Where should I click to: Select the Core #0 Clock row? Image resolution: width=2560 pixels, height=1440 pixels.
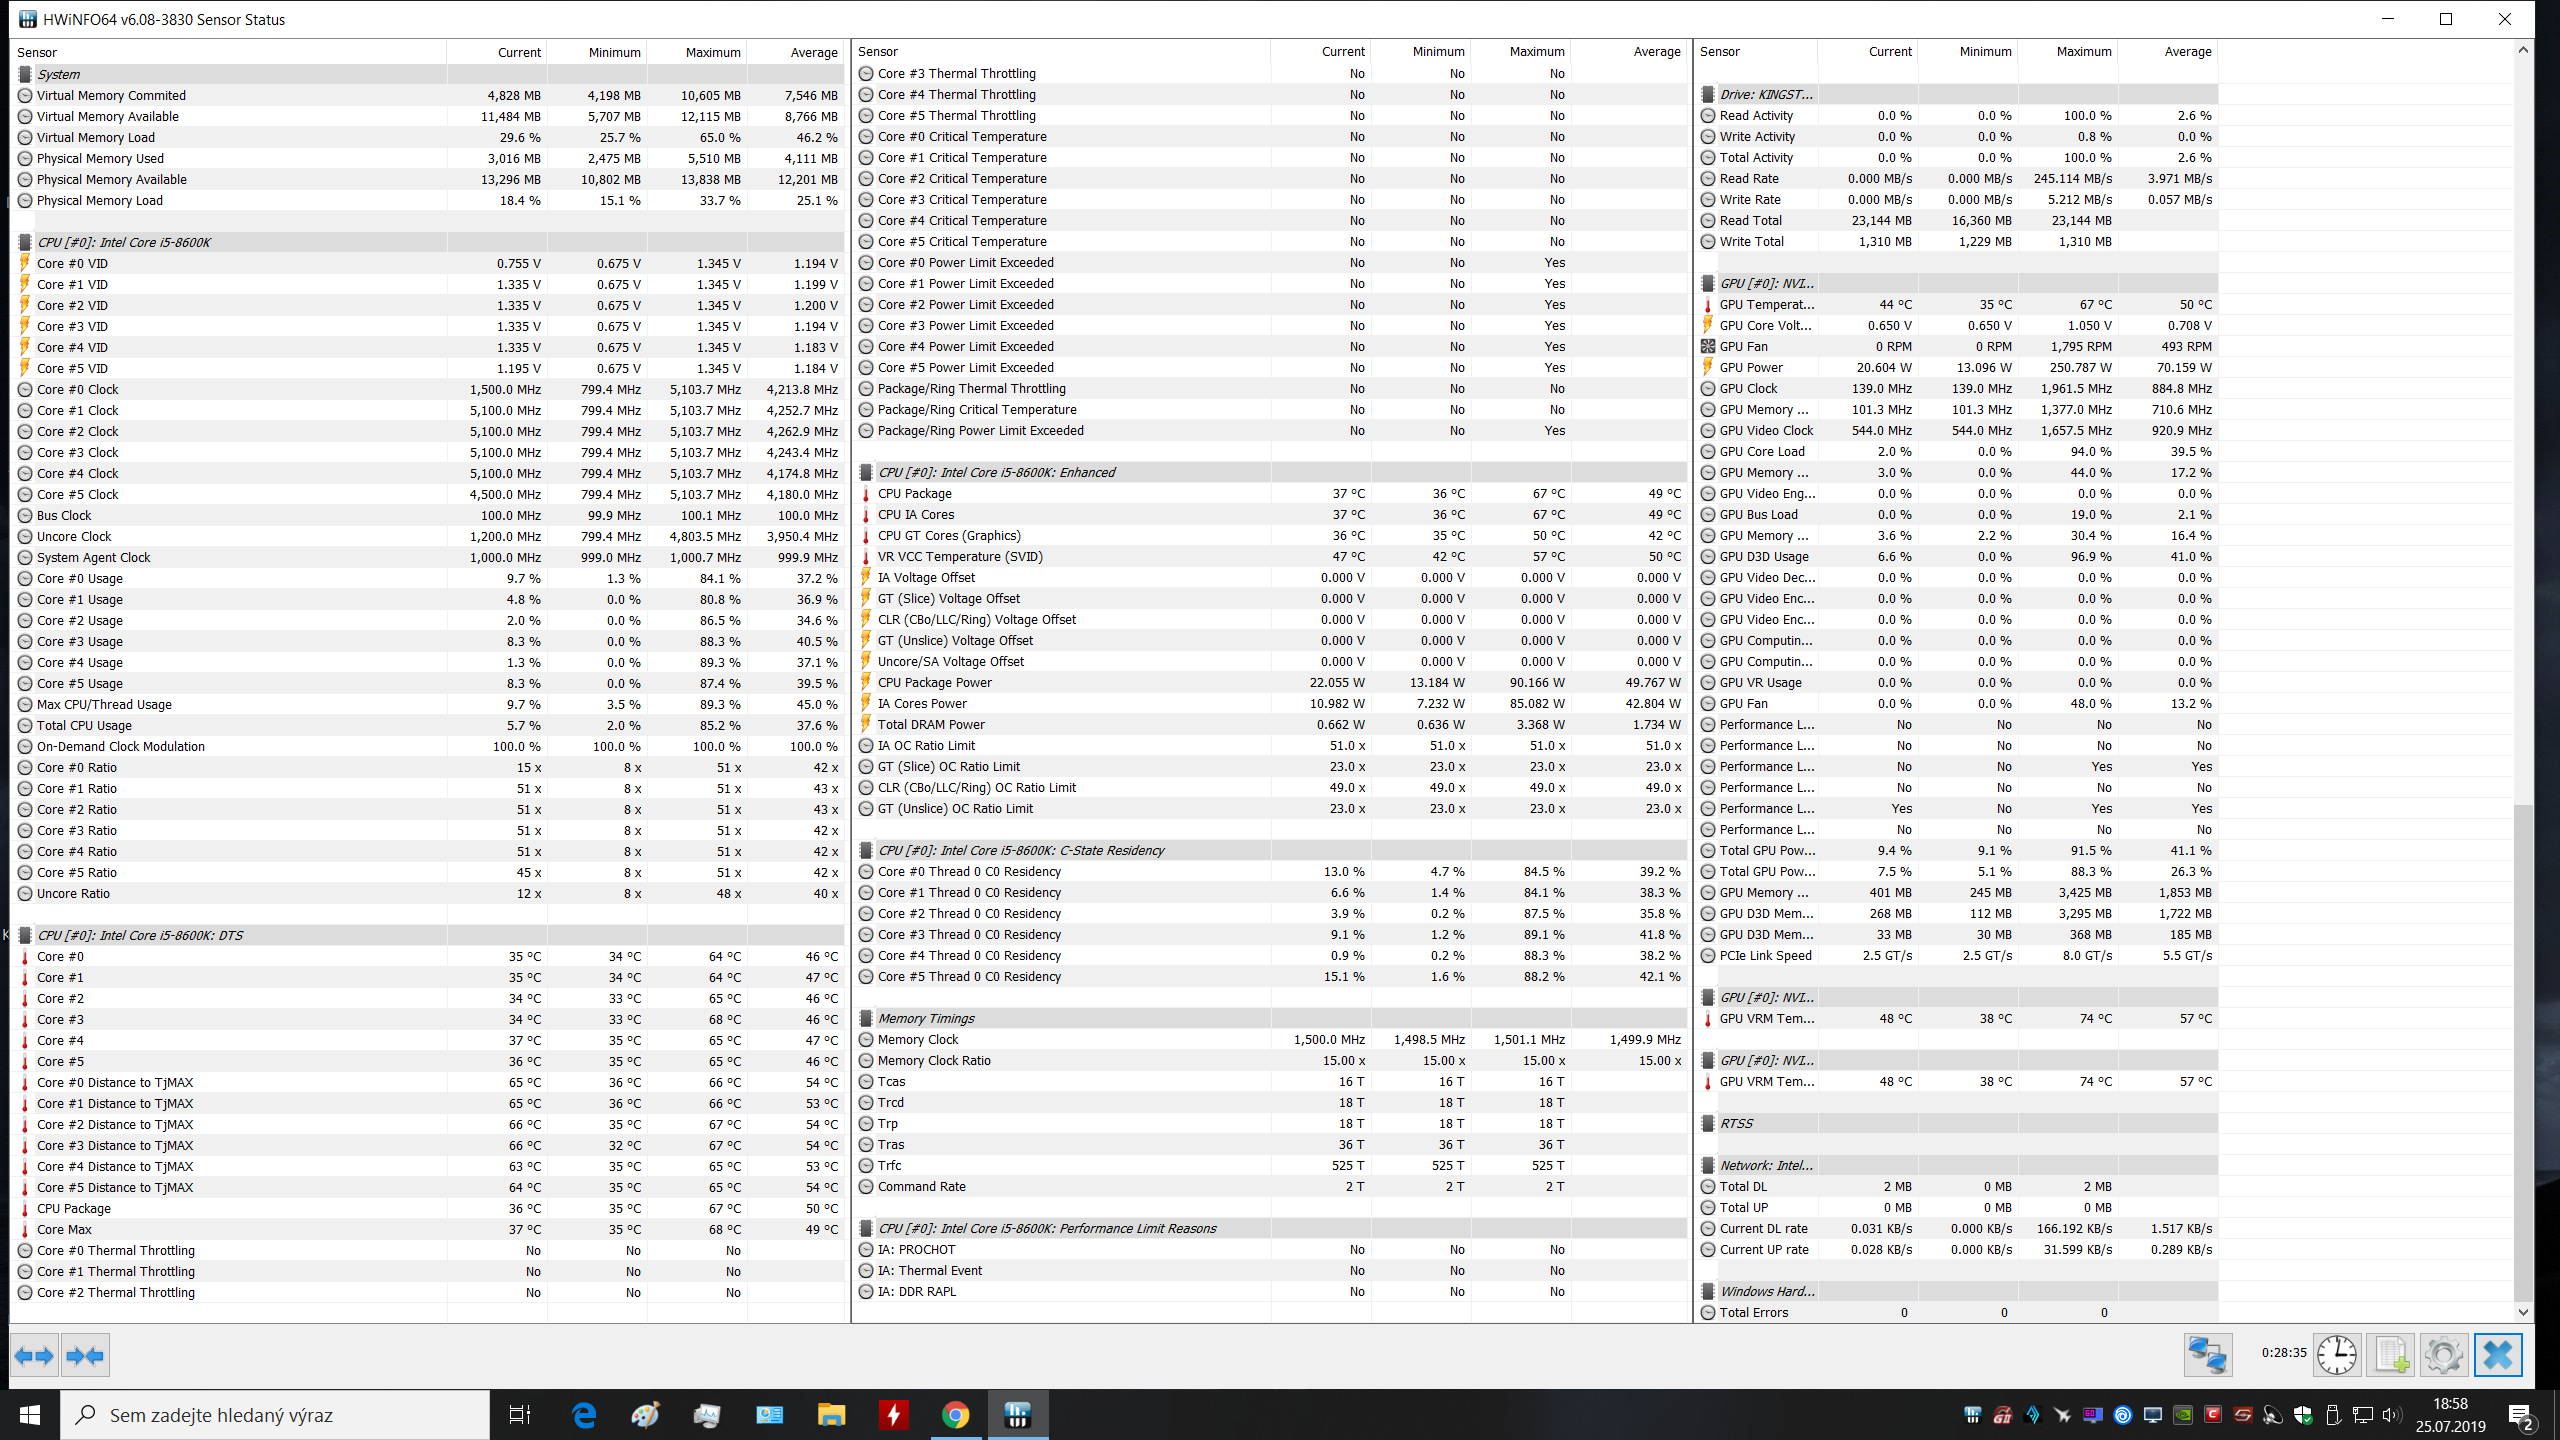78,389
